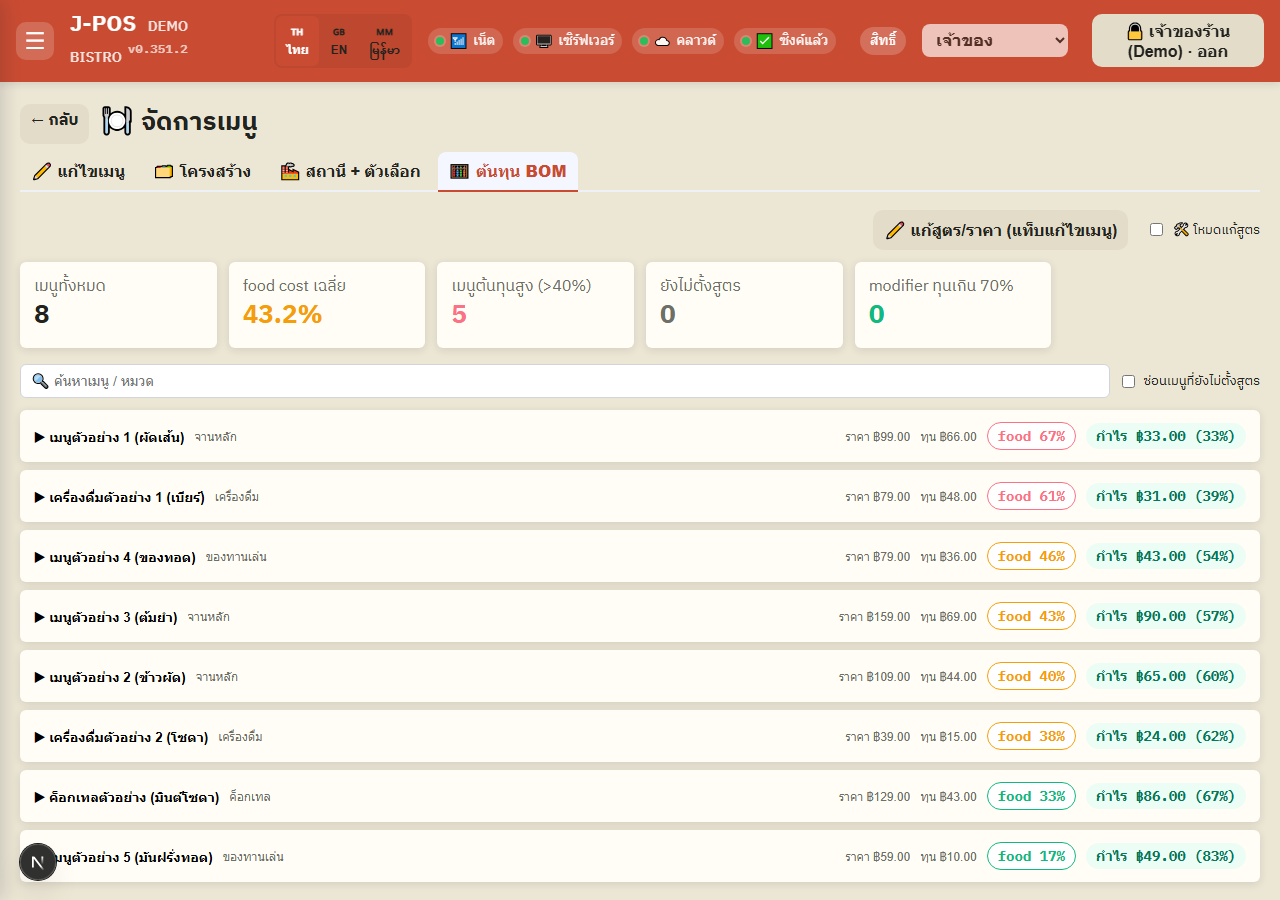Image resolution: width=1280 pixels, height=900 pixels.
Task: Expand the เมนูตัวอย่าง 1 (ผัดเส้น) row
Action: coord(640,436)
